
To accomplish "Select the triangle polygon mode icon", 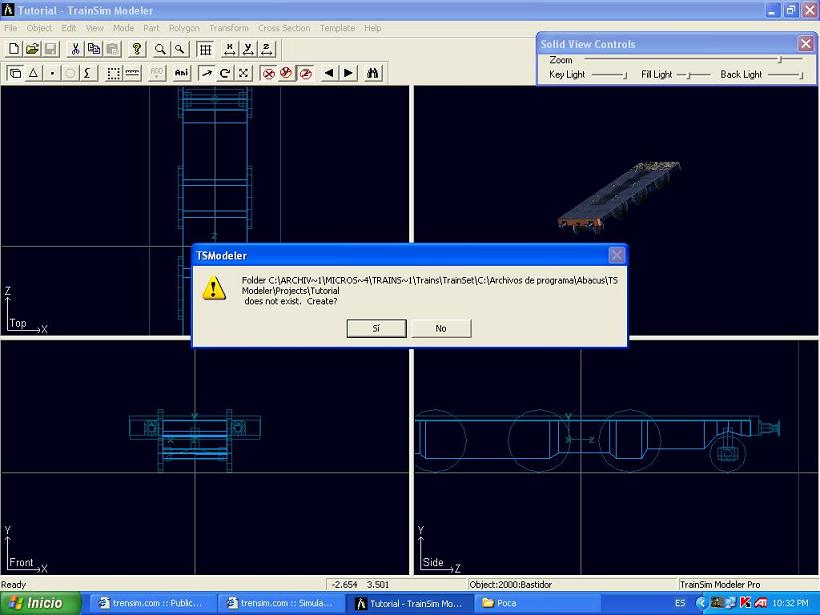I will (33, 73).
